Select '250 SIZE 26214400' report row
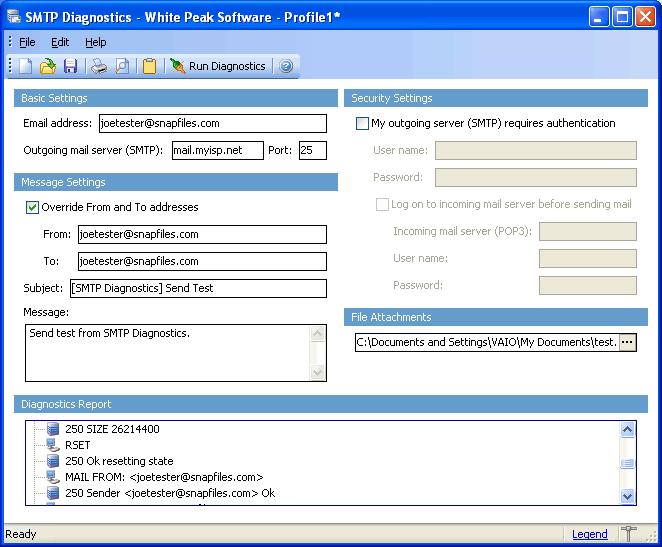 112,429
